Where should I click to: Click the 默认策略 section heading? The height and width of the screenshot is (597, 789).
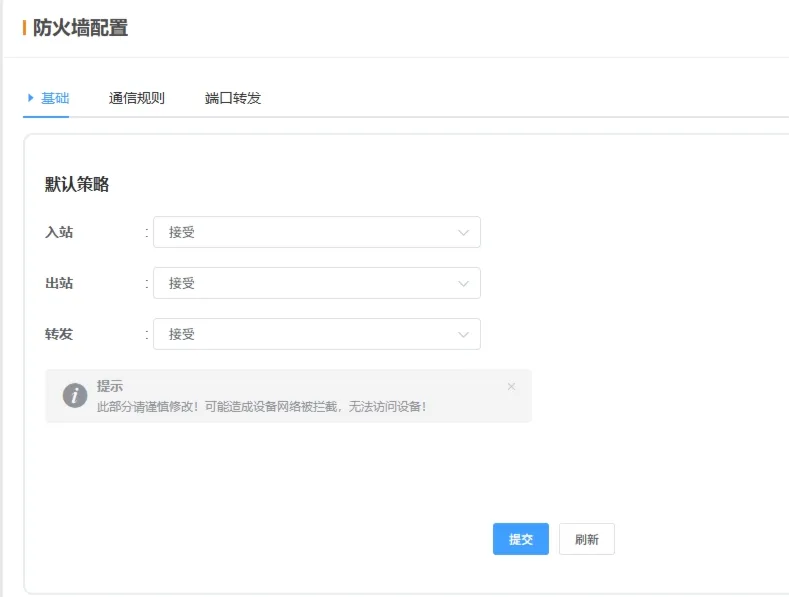[77, 184]
